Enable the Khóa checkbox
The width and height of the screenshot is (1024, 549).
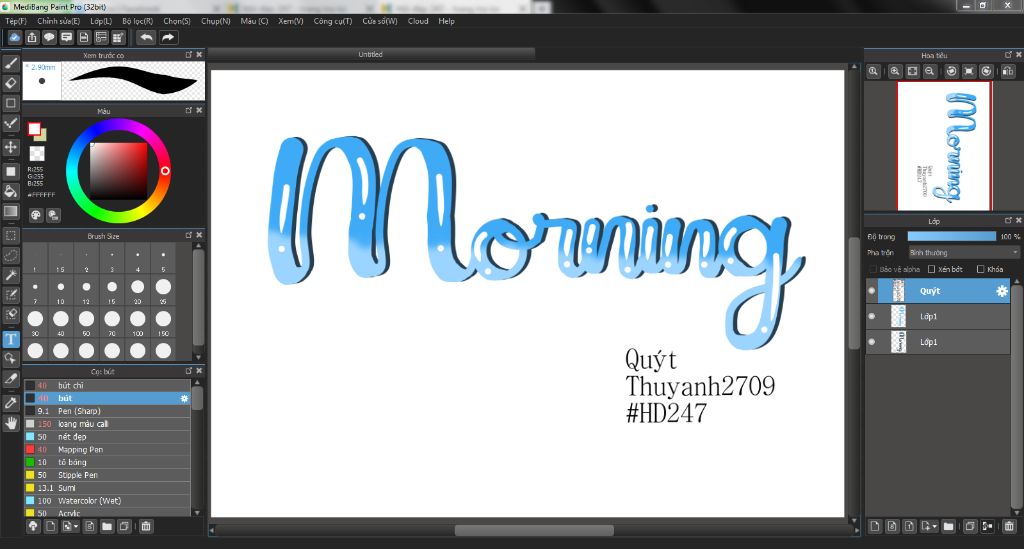click(980, 269)
